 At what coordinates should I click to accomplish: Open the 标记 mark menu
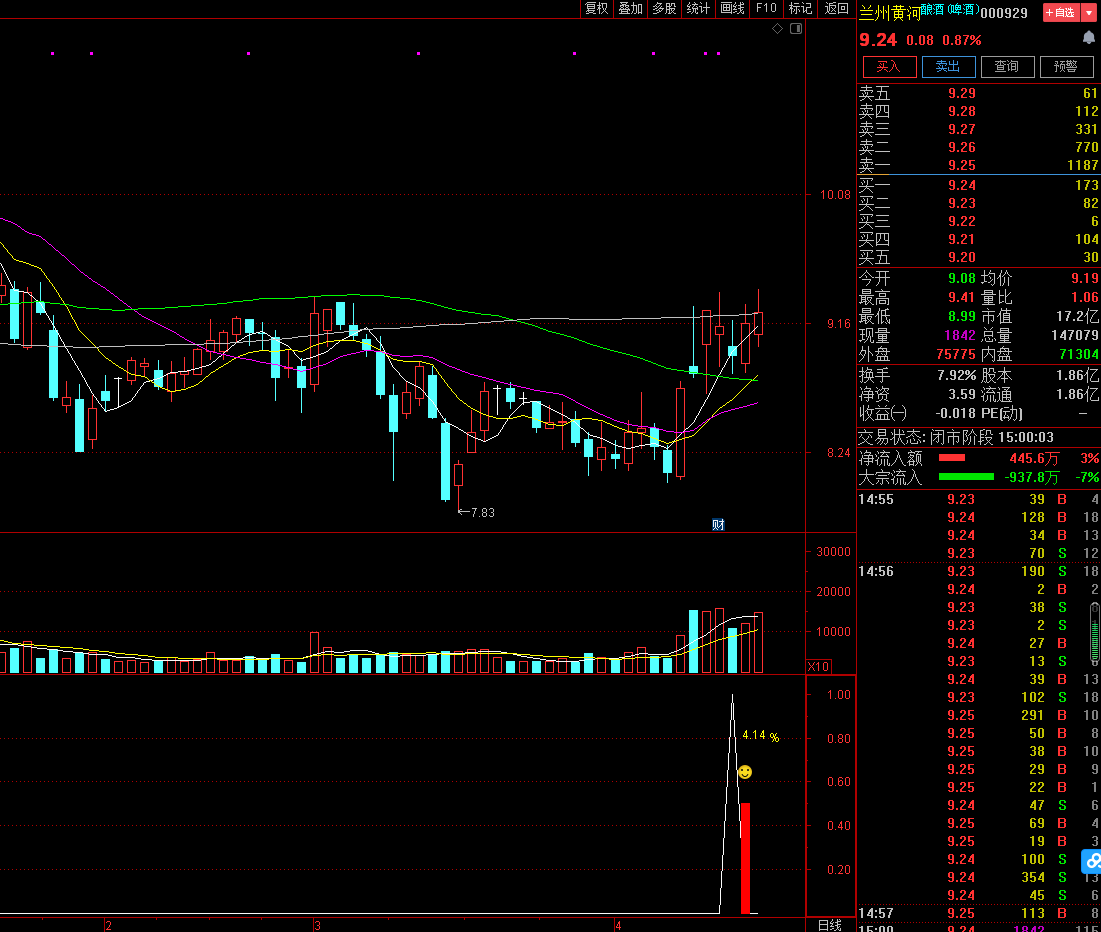[x=800, y=8]
